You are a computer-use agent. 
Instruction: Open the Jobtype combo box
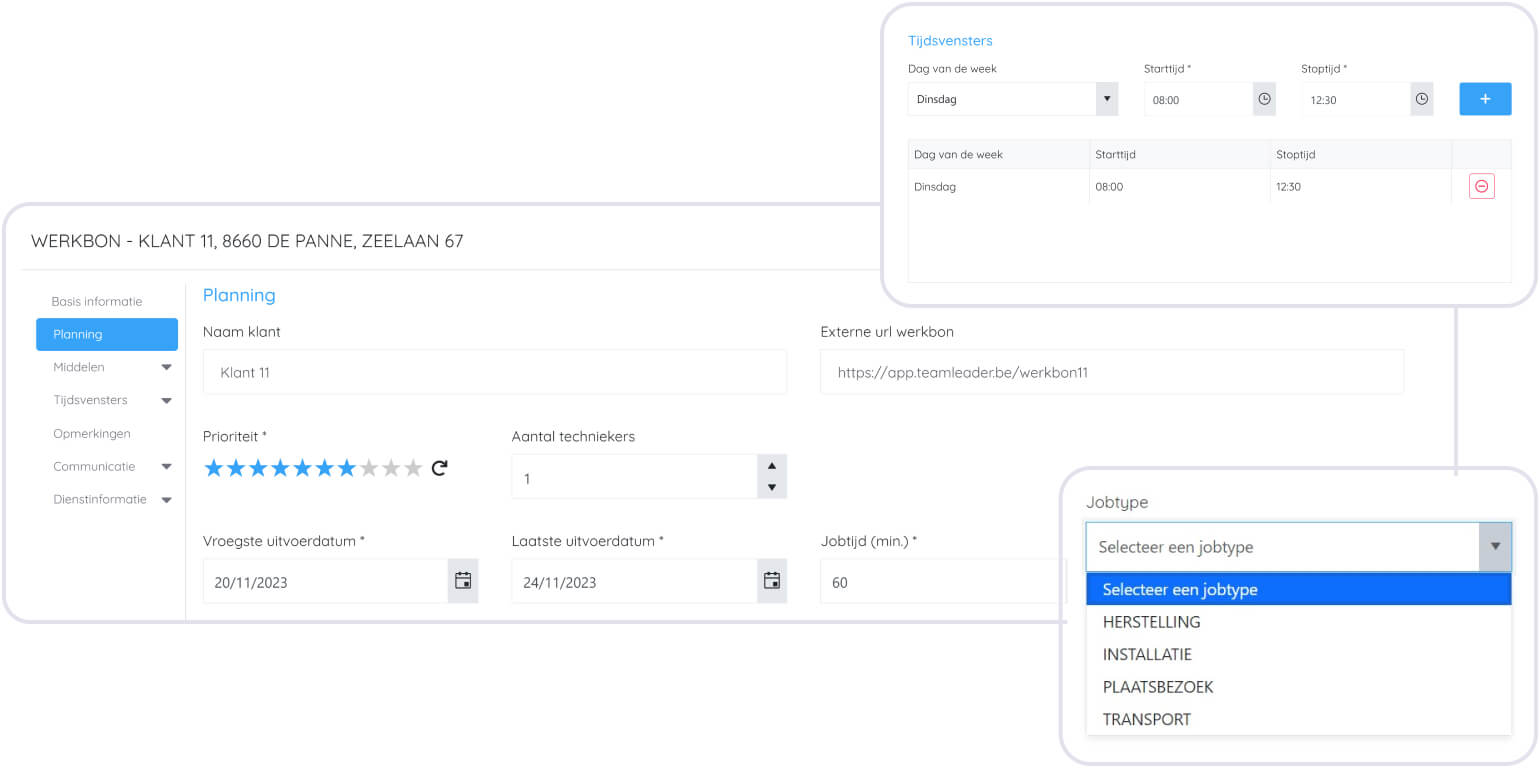(x=1298, y=546)
